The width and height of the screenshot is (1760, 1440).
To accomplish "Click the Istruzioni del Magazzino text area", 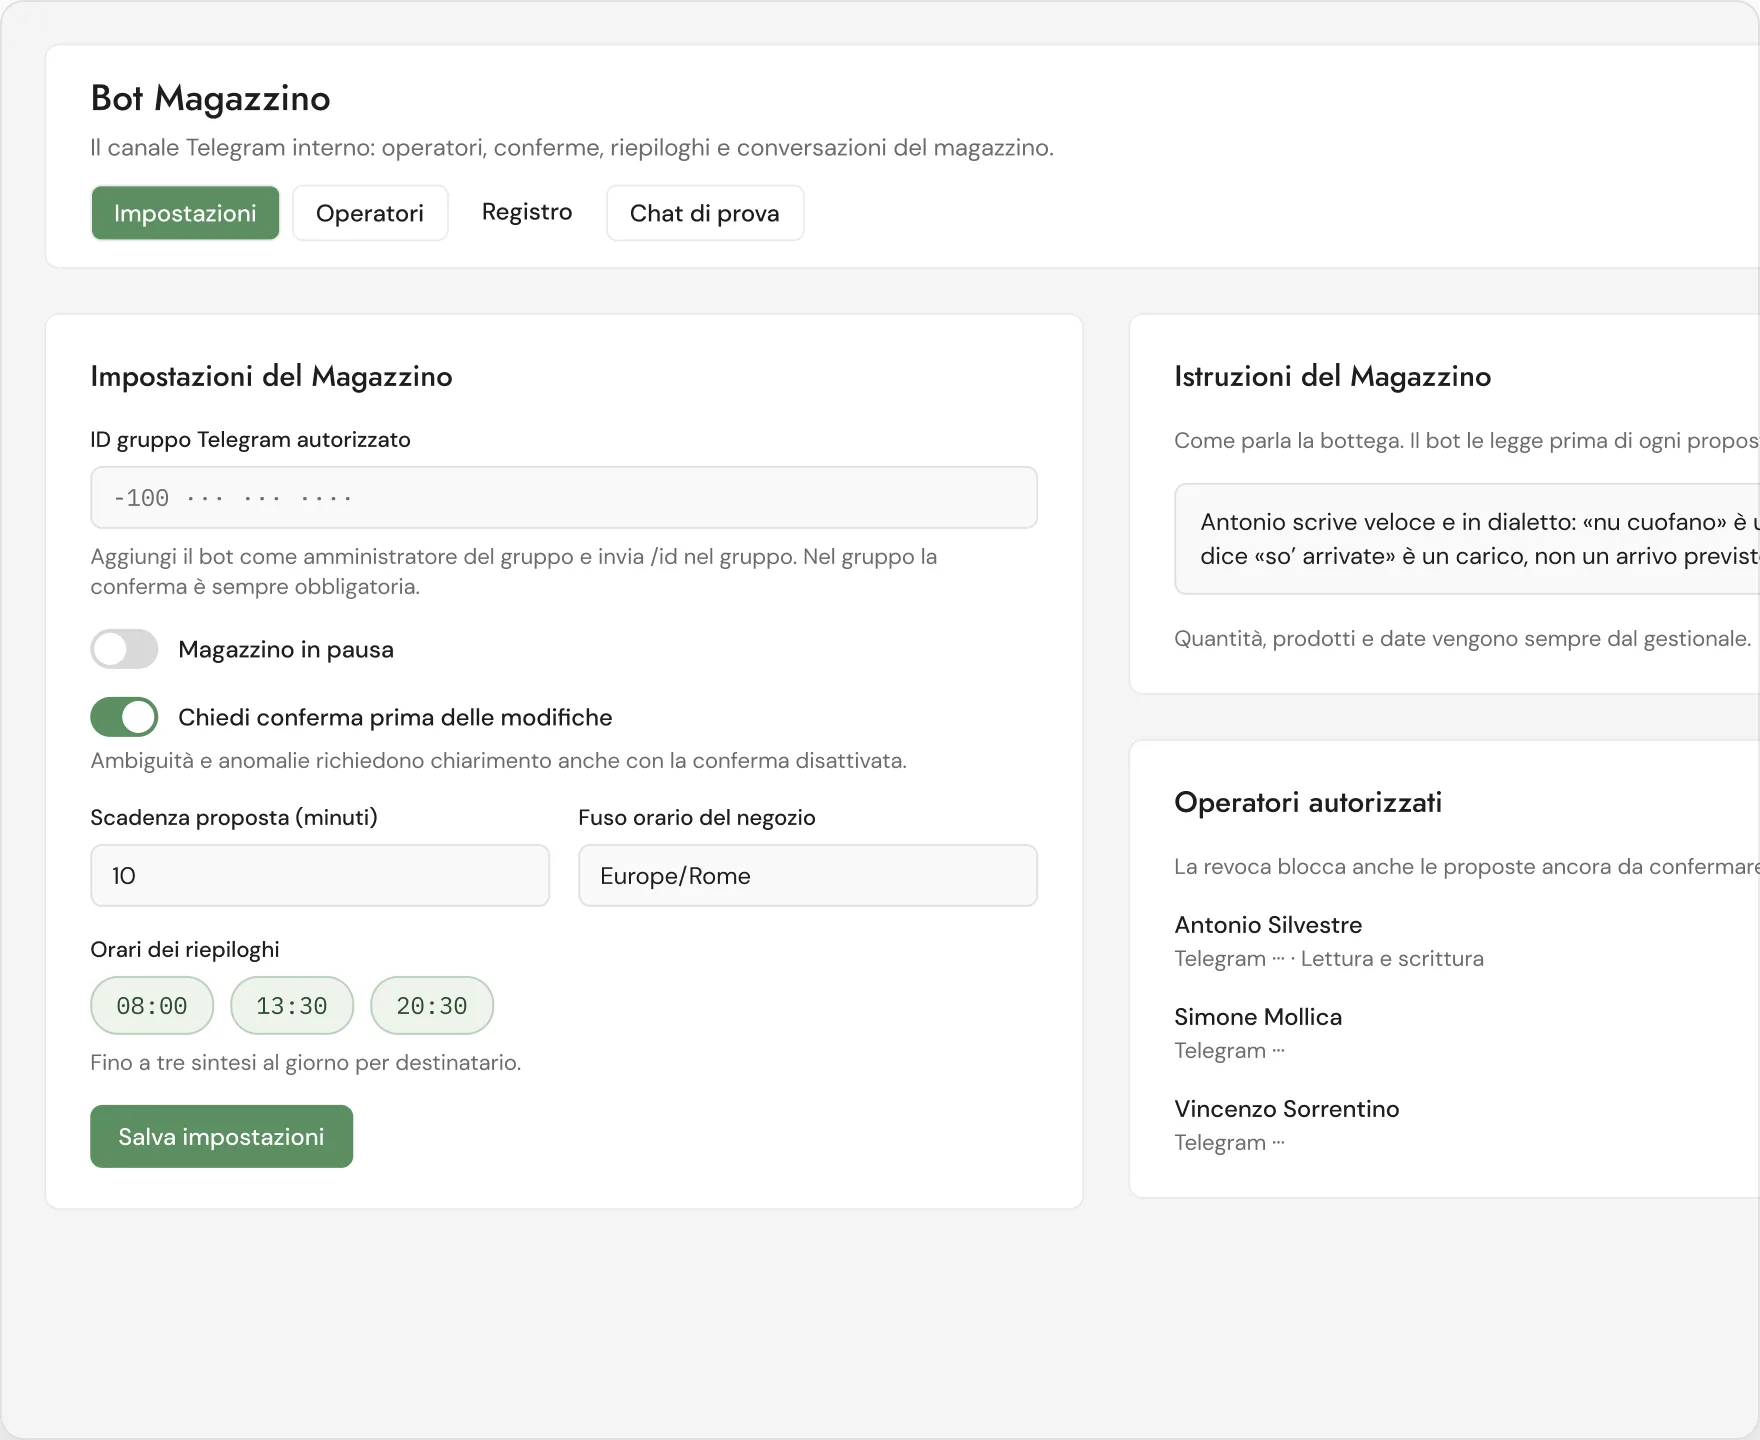I will pyautogui.click(x=1467, y=539).
